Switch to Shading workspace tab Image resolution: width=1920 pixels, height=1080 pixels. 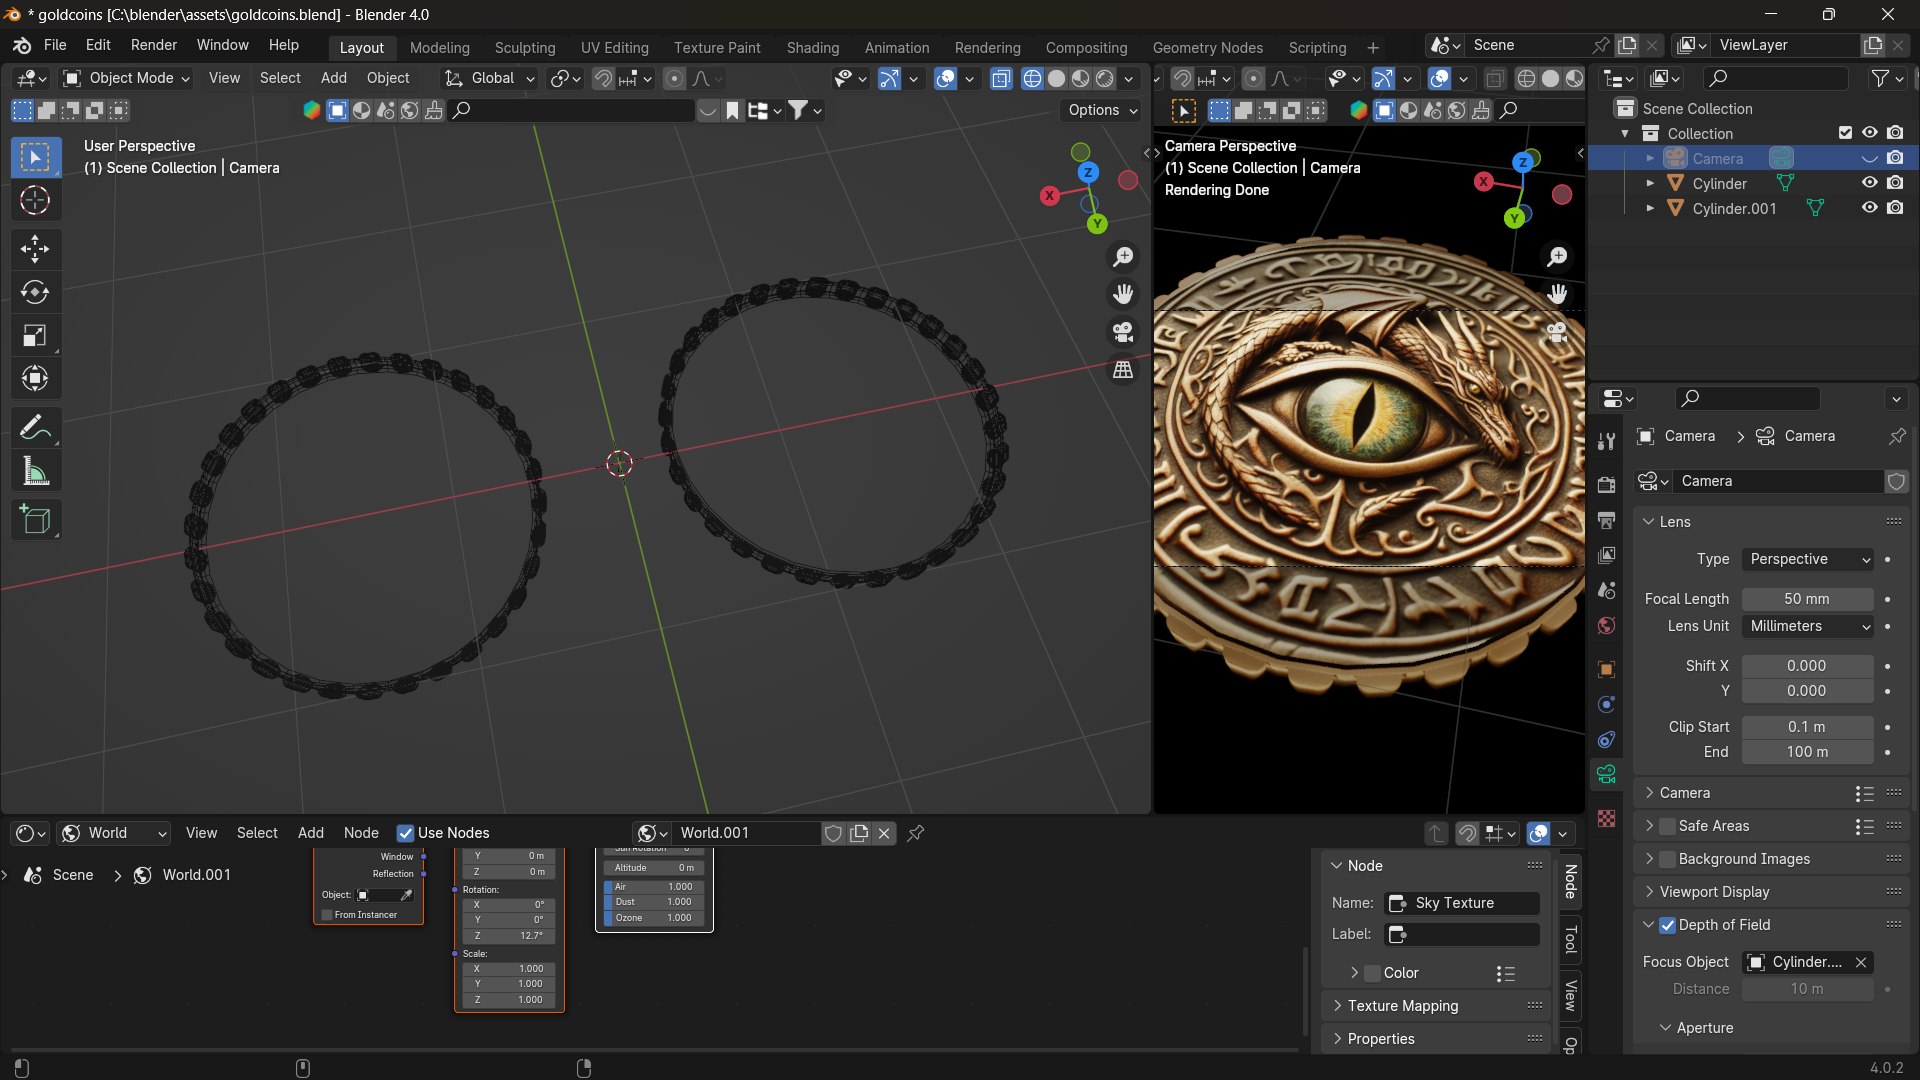pos(812,48)
